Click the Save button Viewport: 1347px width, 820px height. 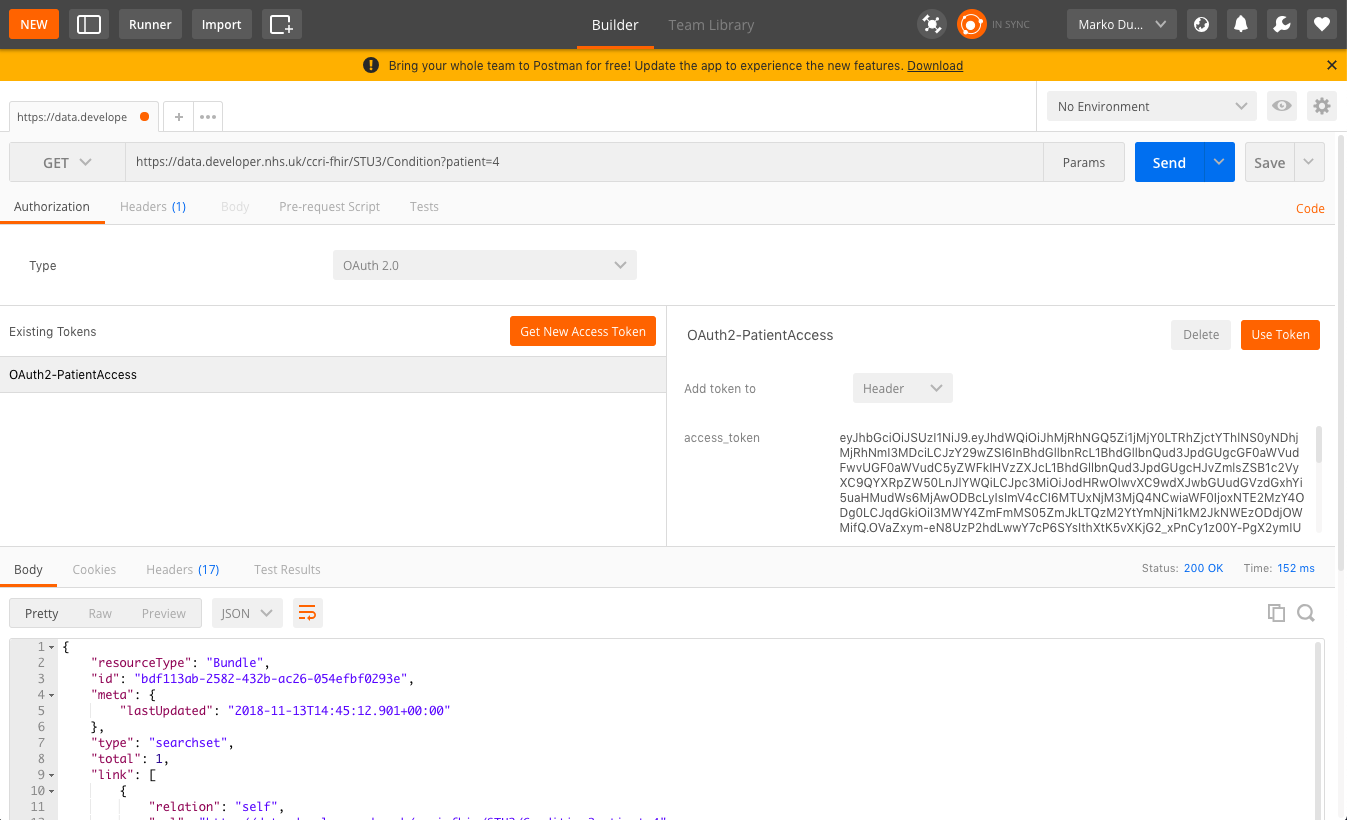click(x=1270, y=162)
